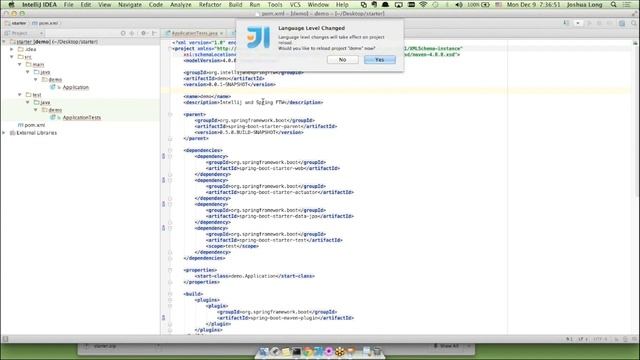
Task: Expand the .idea folder
Action: (12, 49)
